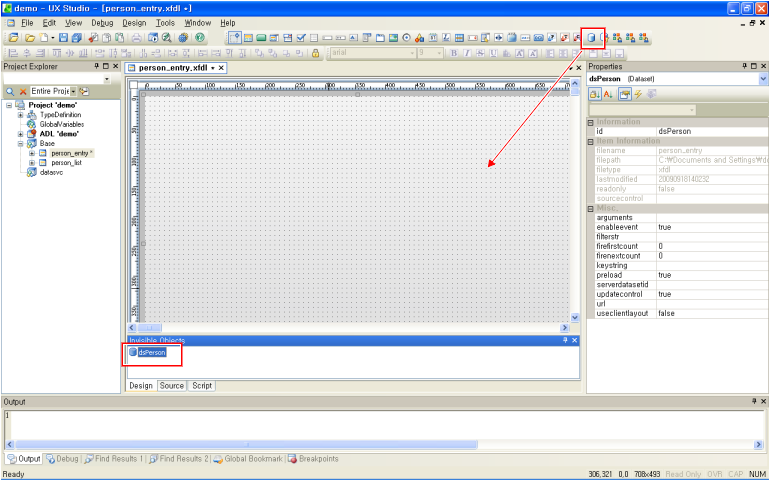This screenshot has width=770, height=481.
Task: Click the design canvas horizontal scrollbar
Action: (x=350, y=327)
